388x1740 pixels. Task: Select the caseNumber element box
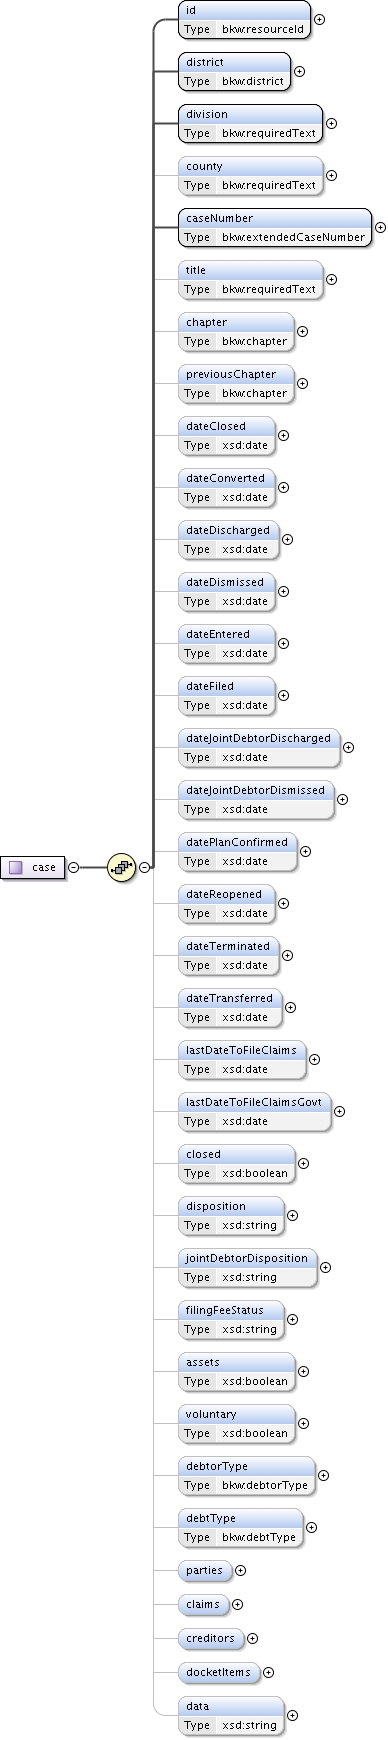coord(275,227)
